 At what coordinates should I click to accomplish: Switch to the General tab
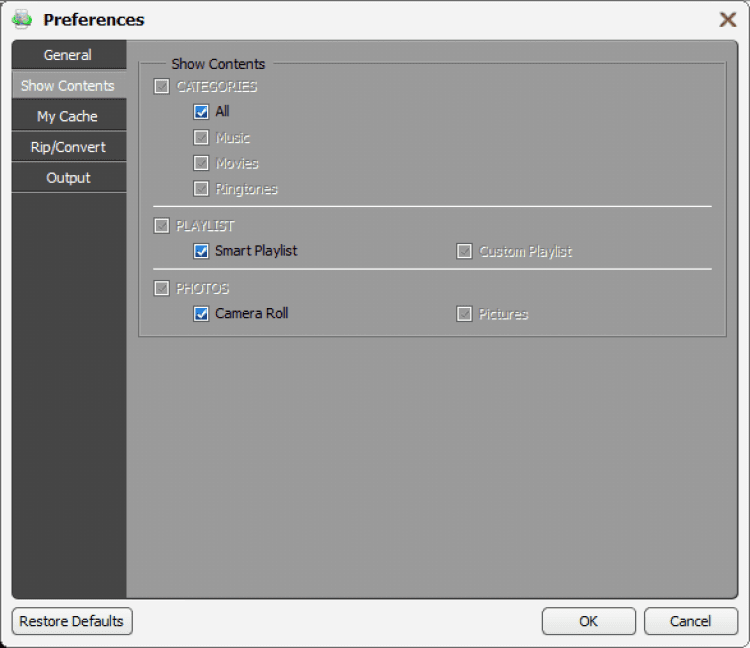[68, 55]
